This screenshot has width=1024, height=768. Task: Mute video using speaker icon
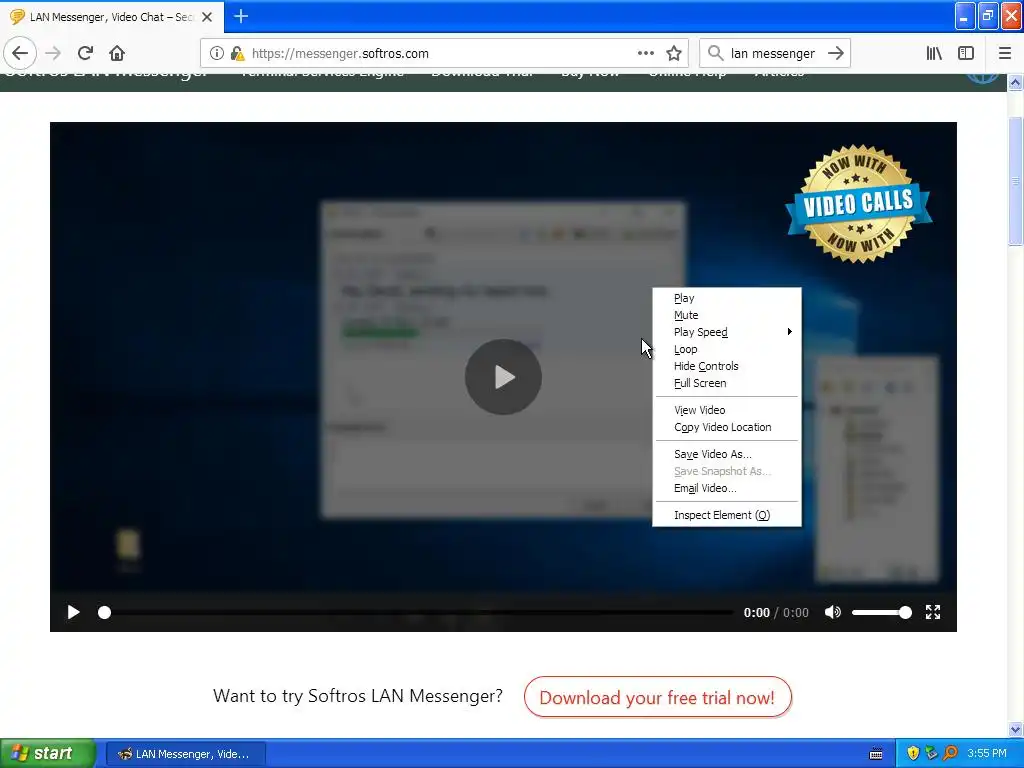[x=833, y=612]
